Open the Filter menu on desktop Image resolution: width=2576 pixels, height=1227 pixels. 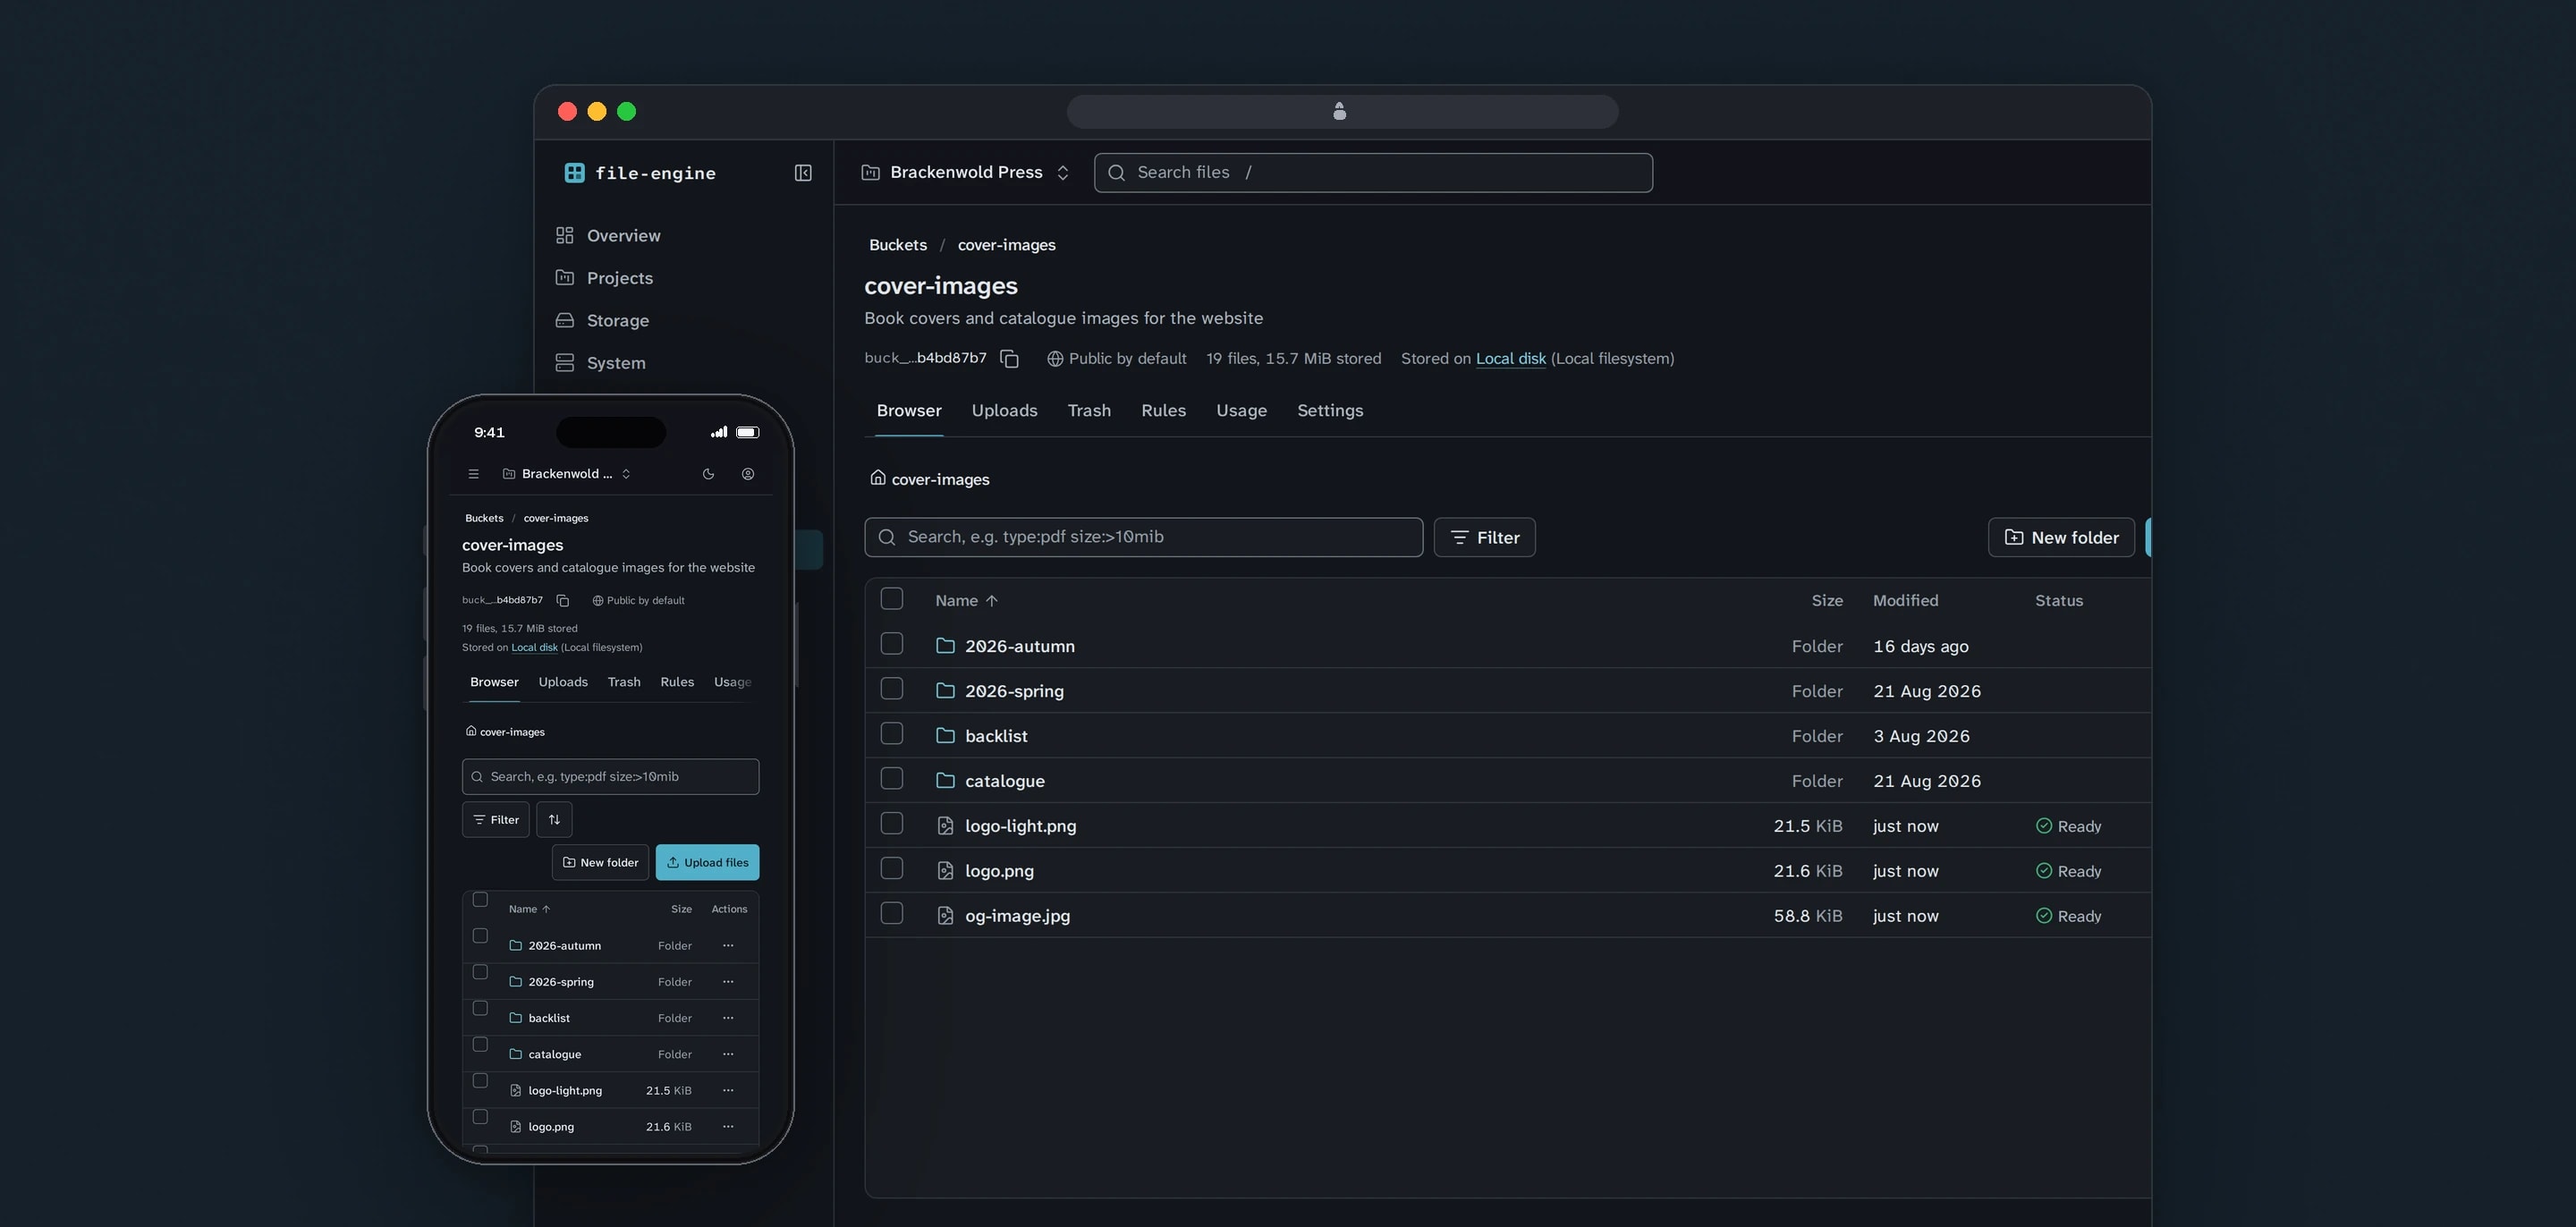pyautogui.click(x=1484, y=537)
